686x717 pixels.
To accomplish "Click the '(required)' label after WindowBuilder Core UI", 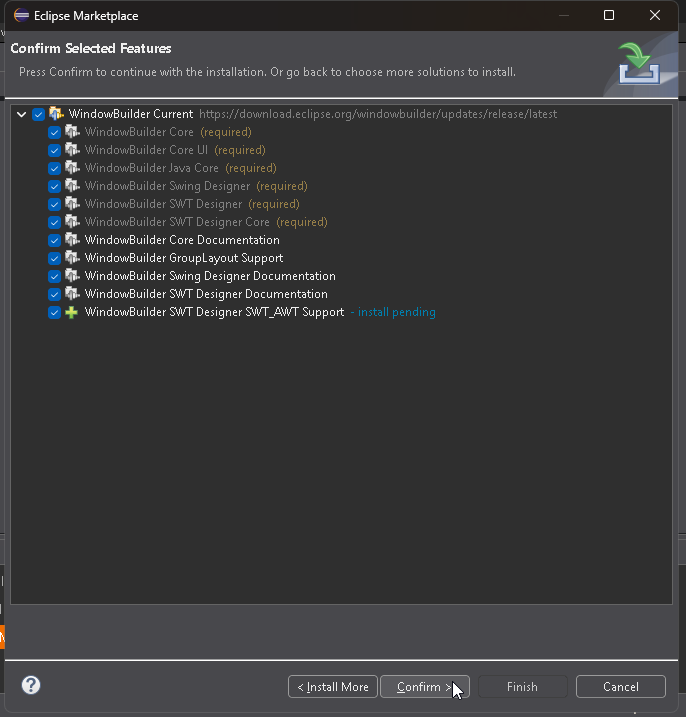I will point(240,150).
